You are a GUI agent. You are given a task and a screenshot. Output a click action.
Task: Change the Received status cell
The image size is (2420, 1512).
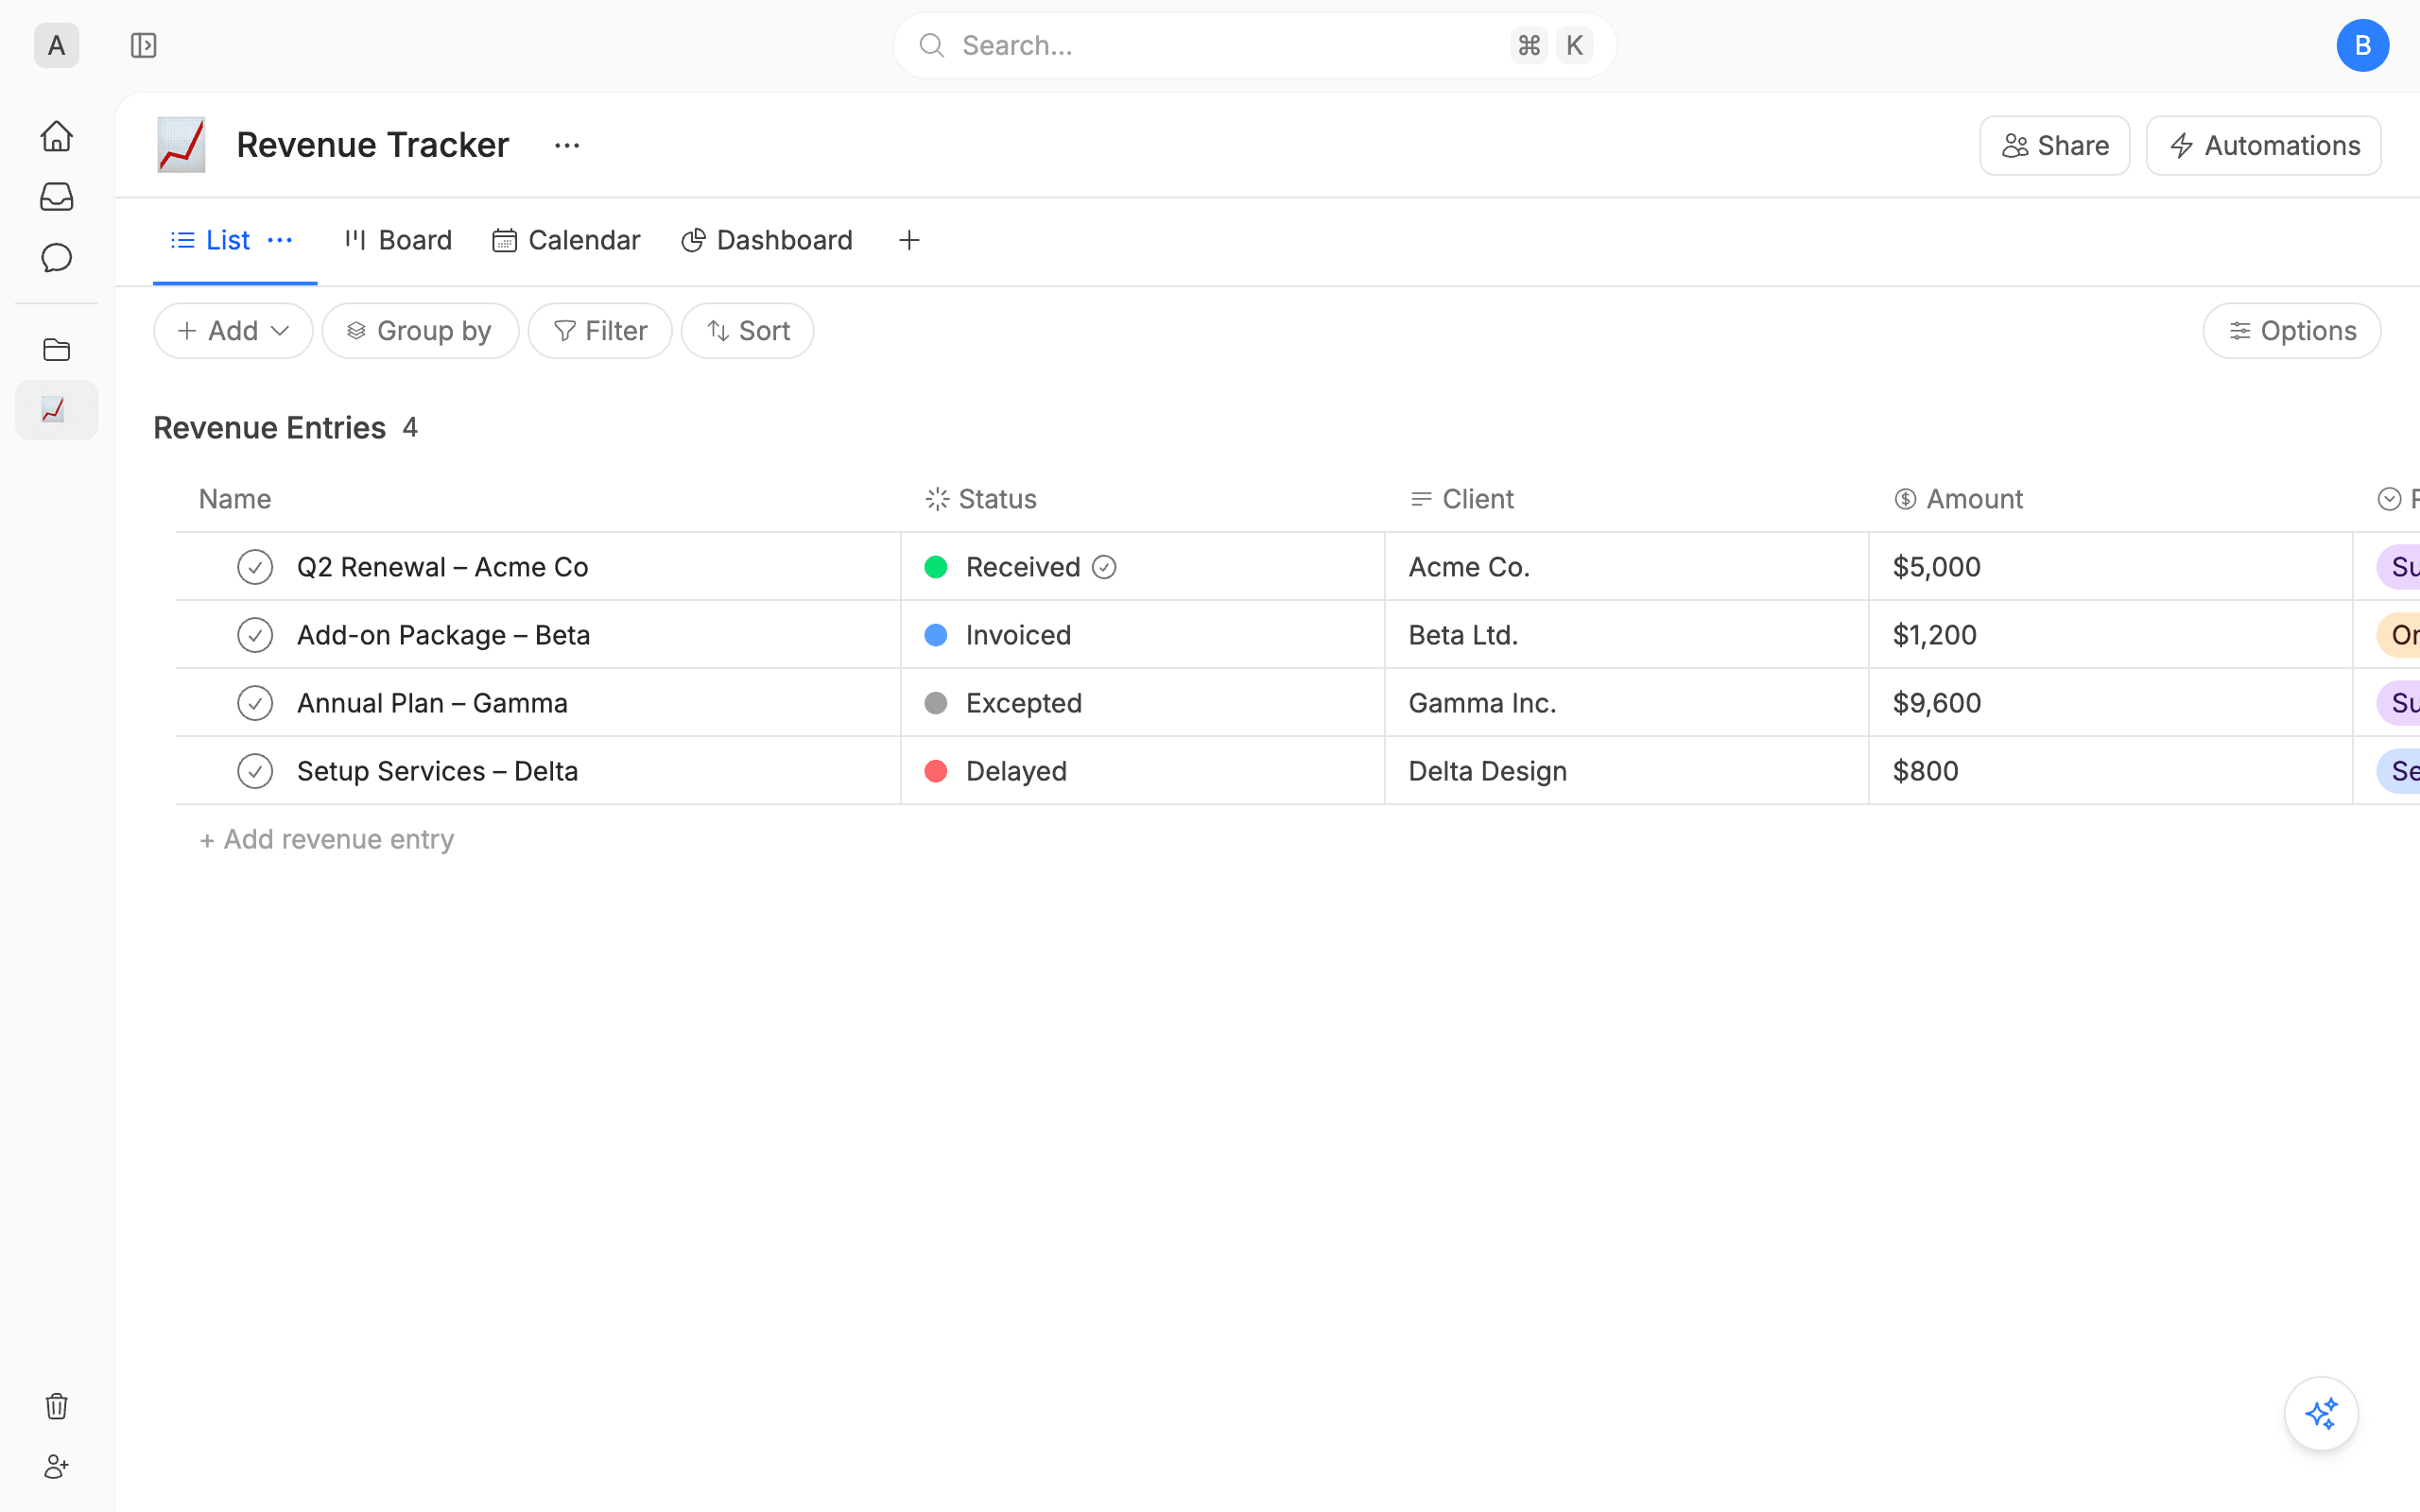click(x=1143, y=567)
